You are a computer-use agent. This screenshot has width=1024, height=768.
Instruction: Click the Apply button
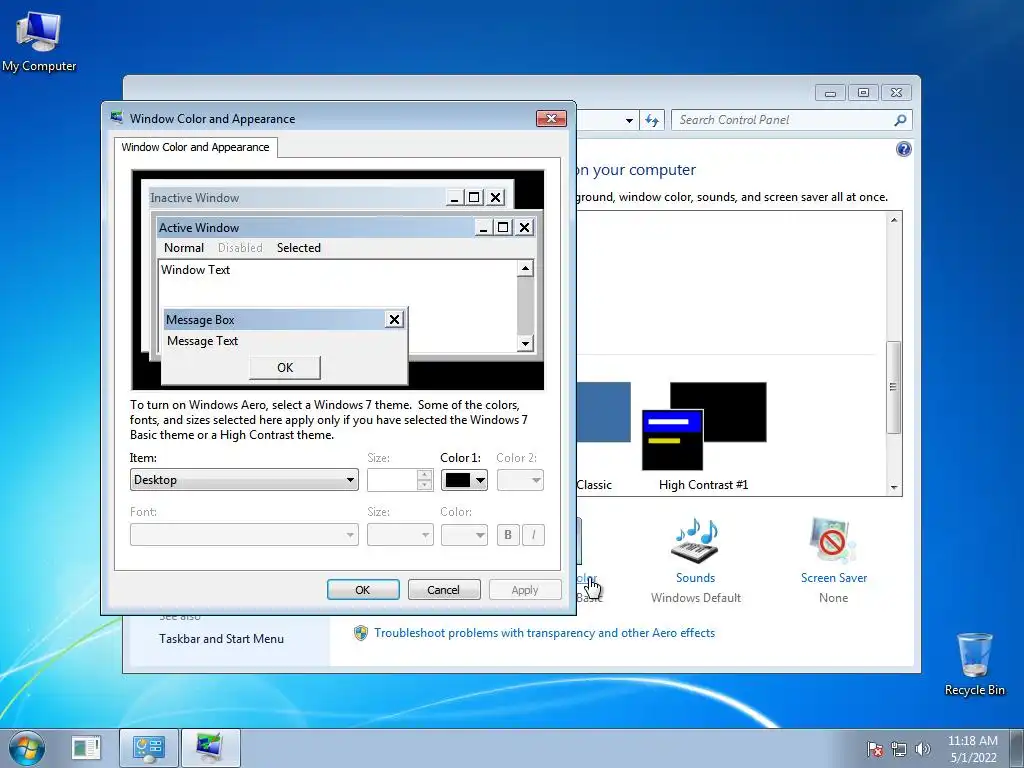(x=524, y=590)
